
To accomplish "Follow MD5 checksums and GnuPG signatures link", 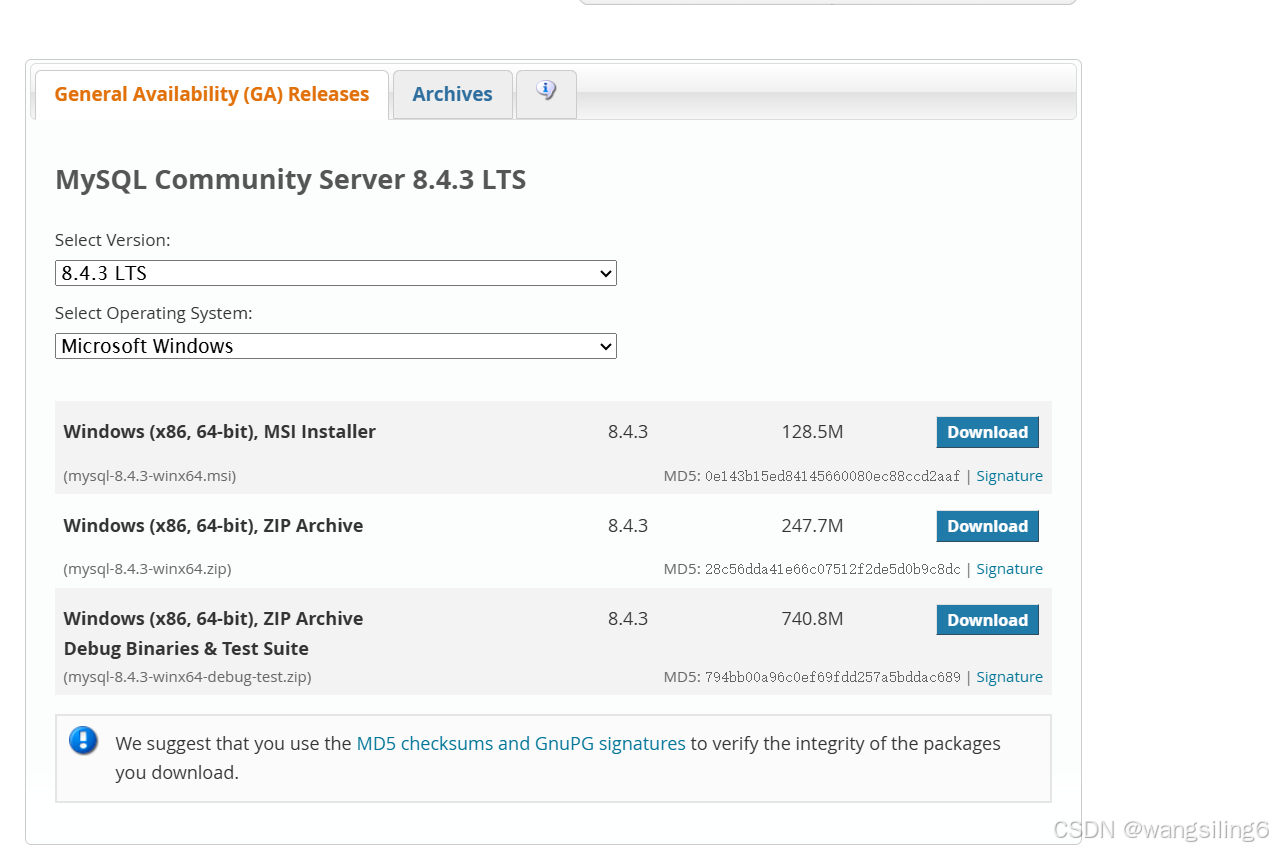I will 521,743.
